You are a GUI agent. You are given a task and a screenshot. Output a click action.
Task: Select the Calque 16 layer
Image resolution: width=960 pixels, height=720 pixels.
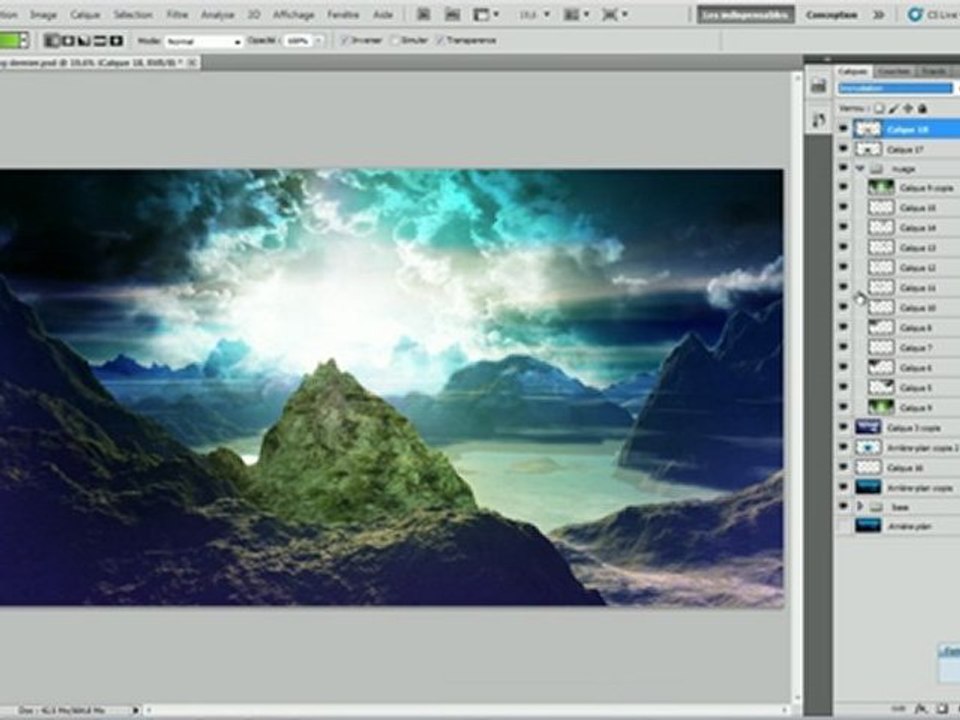tap(907, 468)
